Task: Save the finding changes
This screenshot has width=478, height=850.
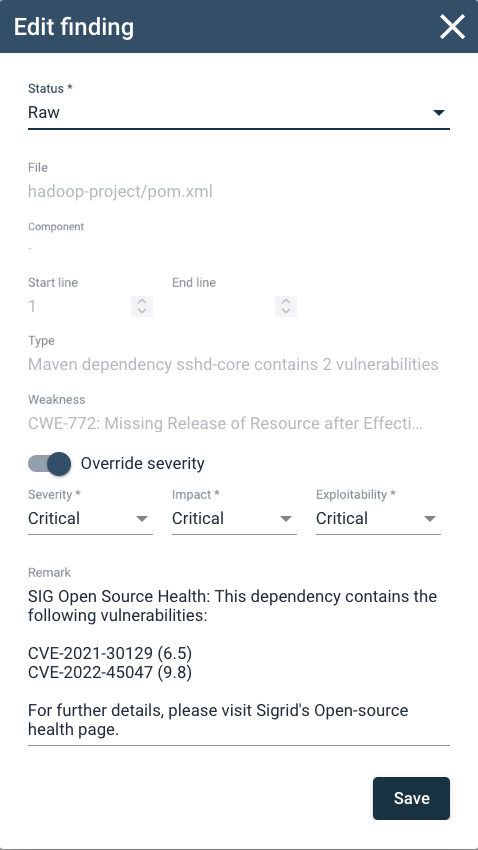Action: [x=411, y=798]
